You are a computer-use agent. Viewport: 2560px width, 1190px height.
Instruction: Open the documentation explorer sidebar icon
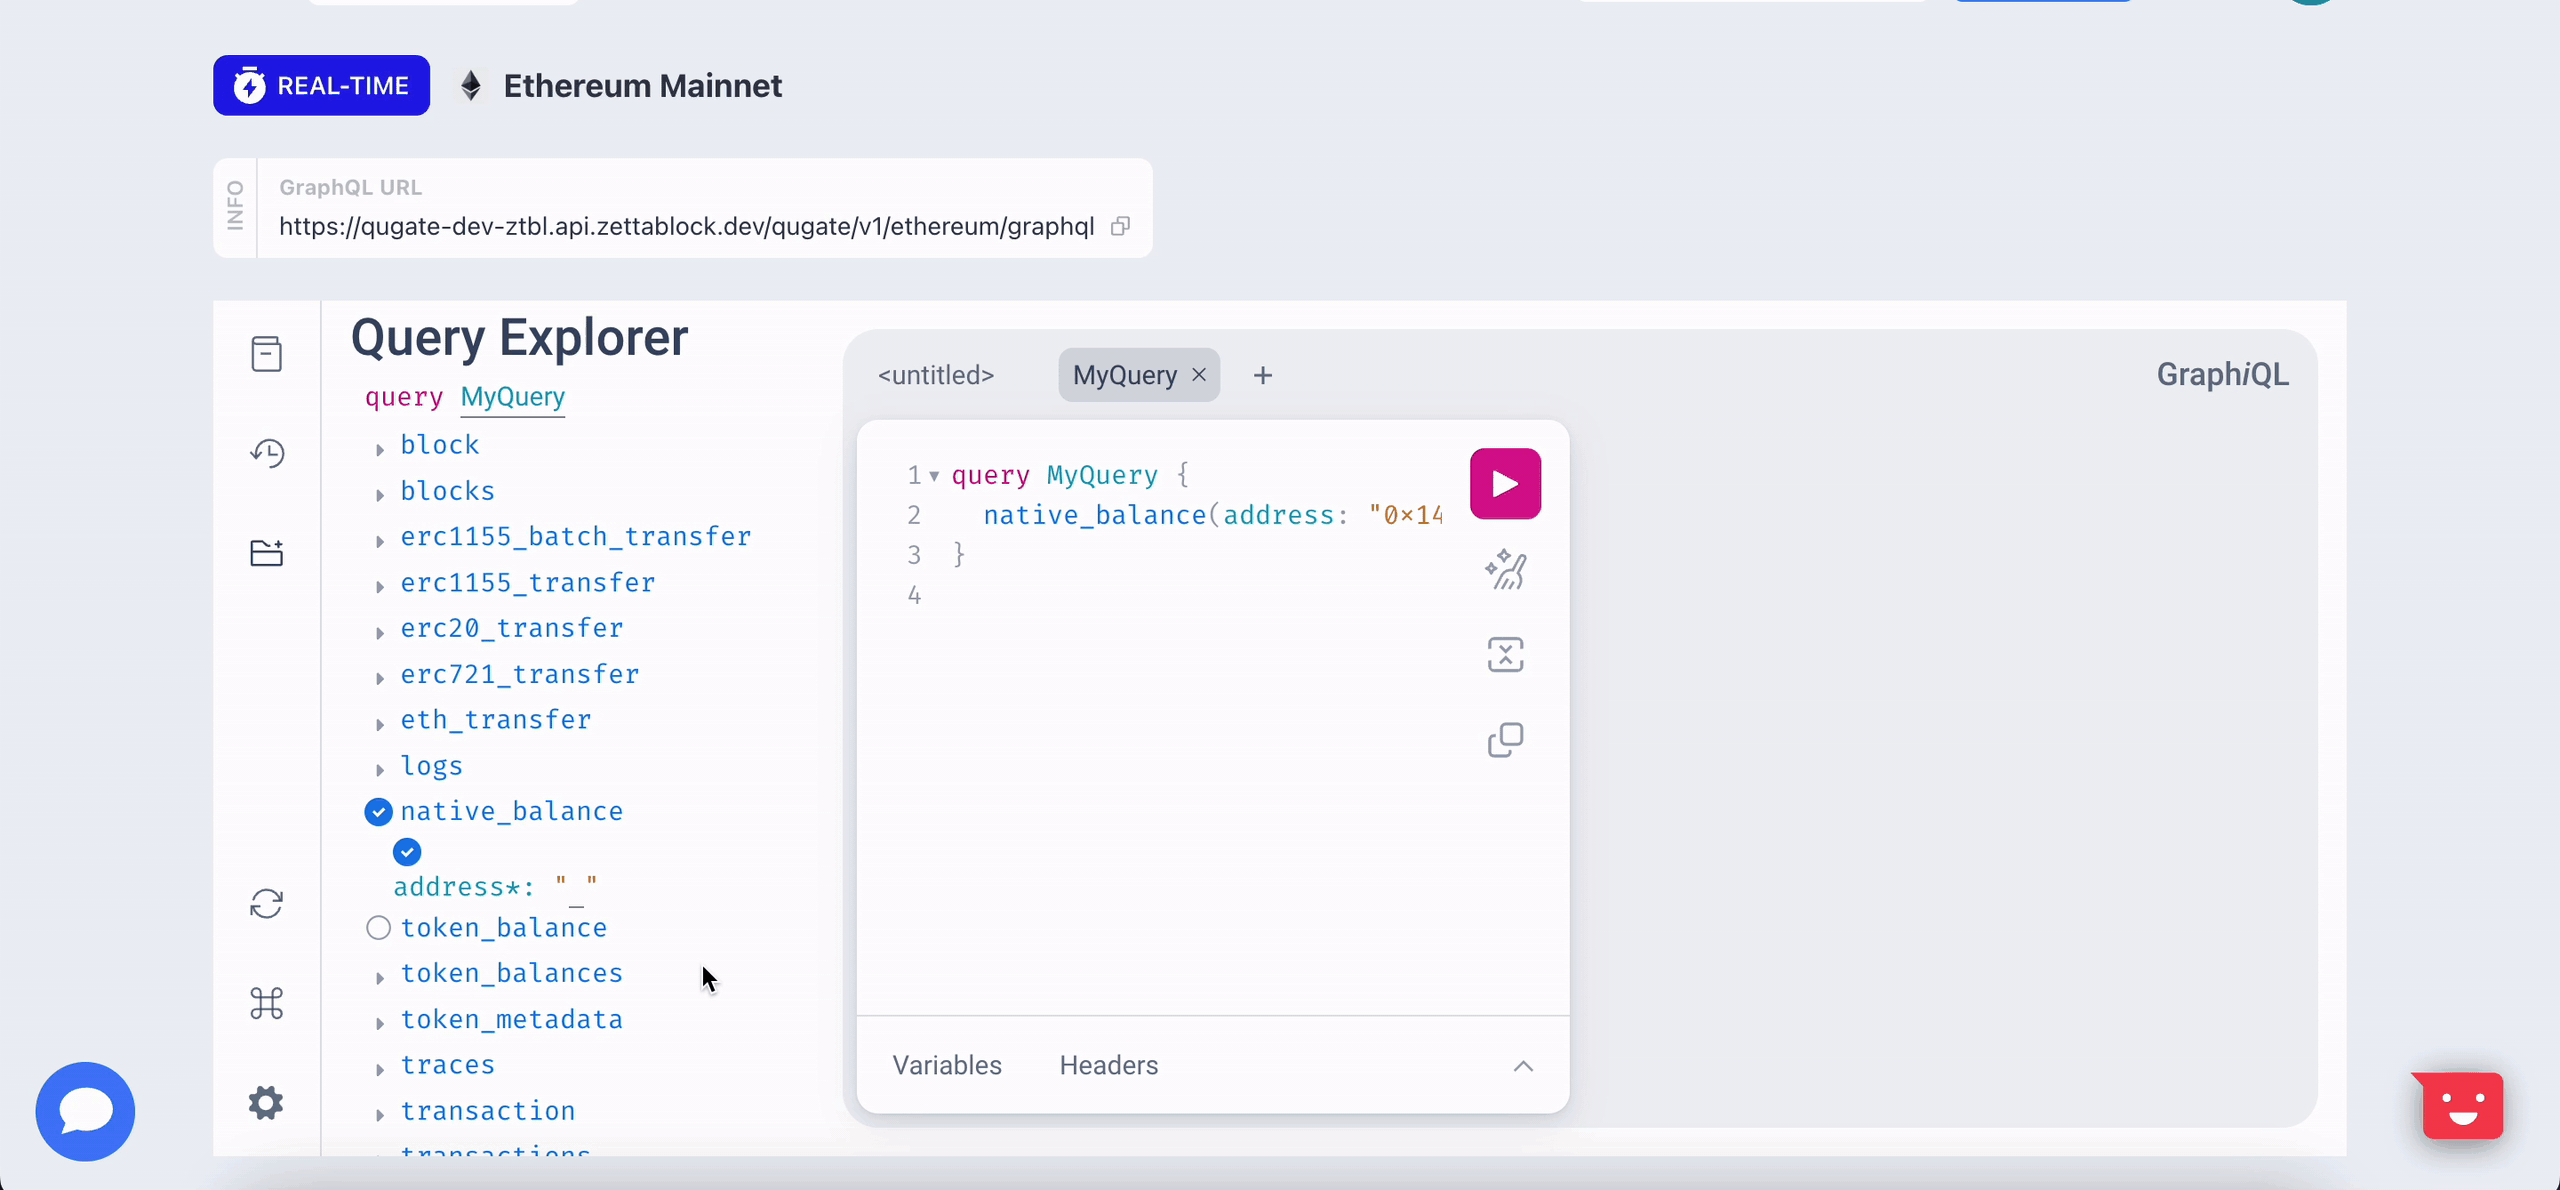point(266,354)
